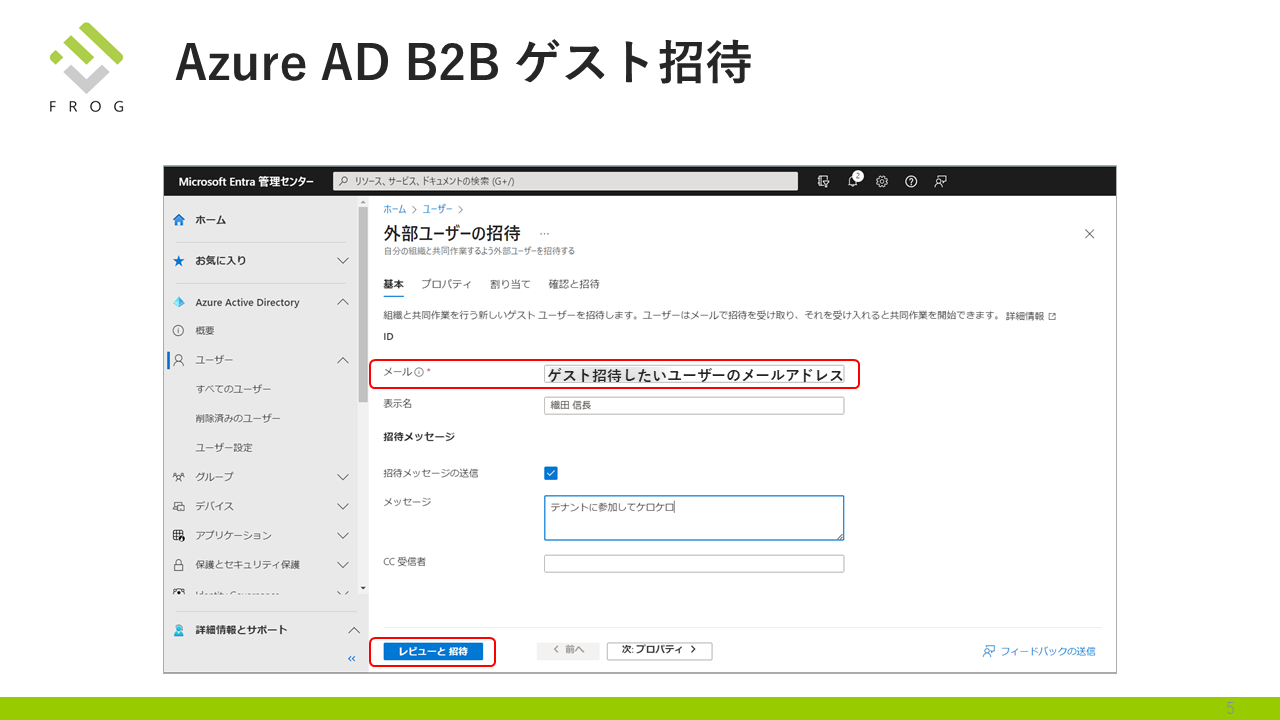Expand the デバイス section chevron

point(343,506)
